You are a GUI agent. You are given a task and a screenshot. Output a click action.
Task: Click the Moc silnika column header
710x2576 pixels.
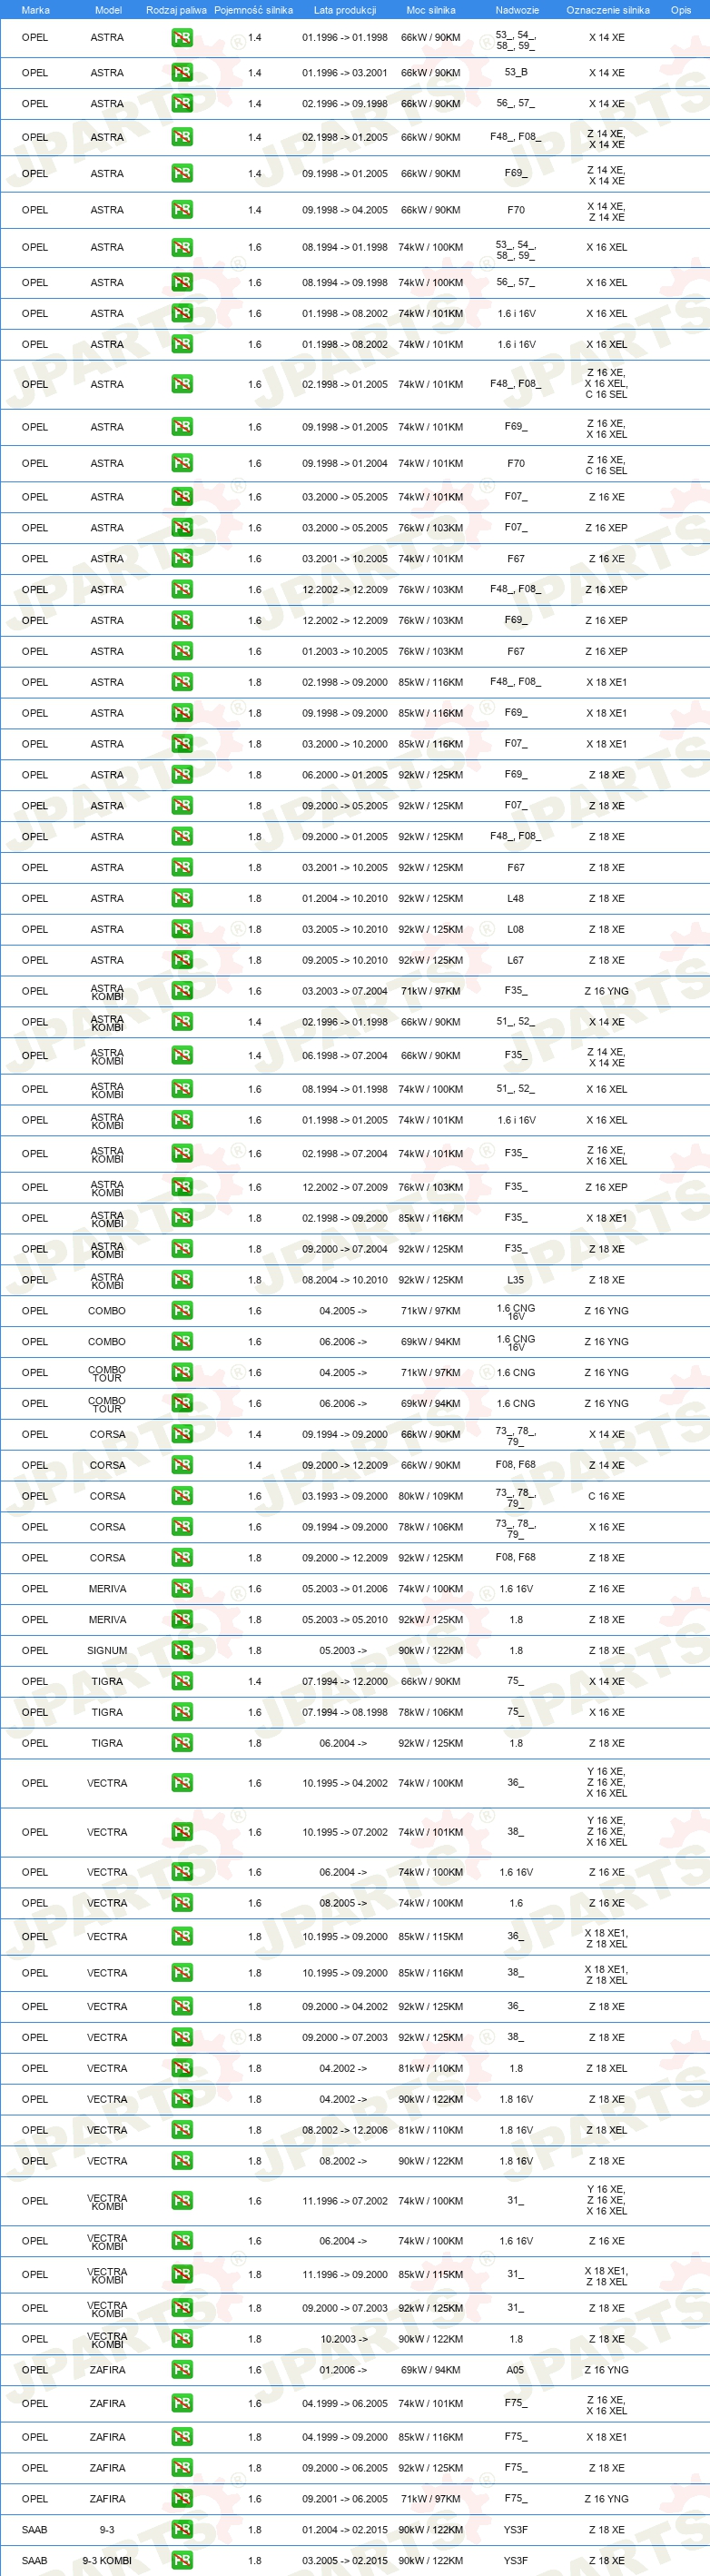tap(431, 10)
